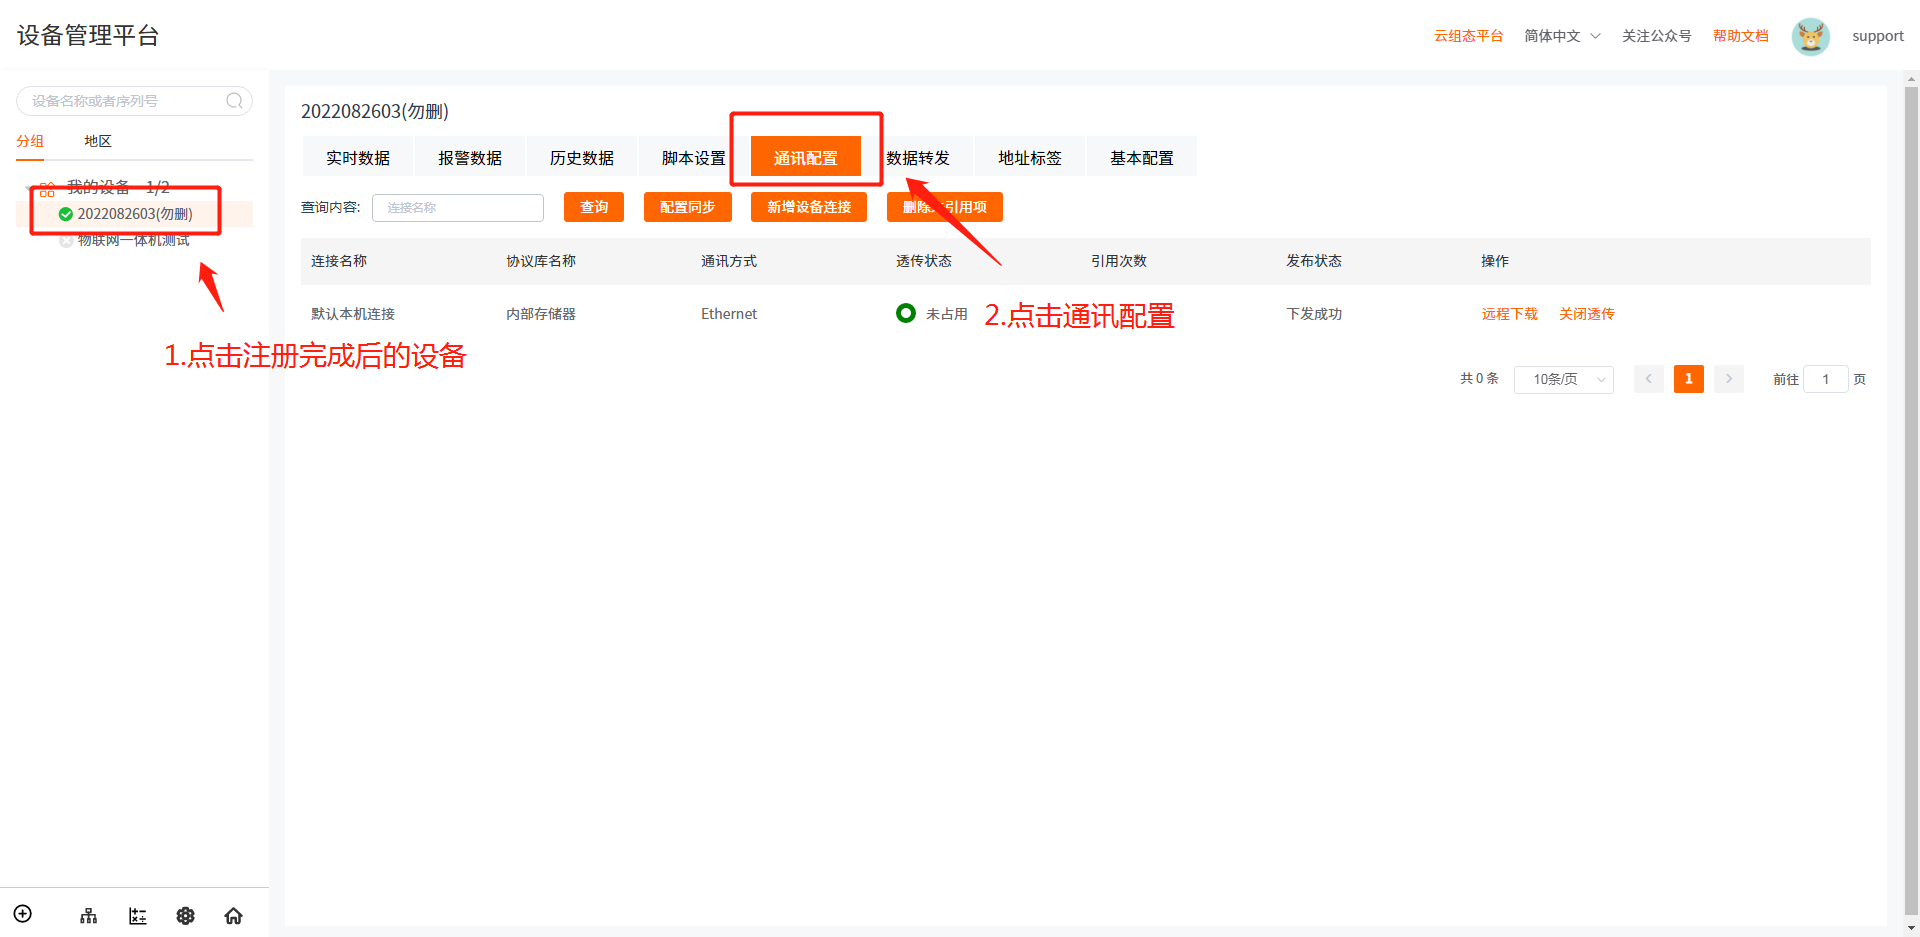The height and width of the screenshot is (937, 1920).
Task: Click the 下发成功 status cell
Action: click(1314, 314)
